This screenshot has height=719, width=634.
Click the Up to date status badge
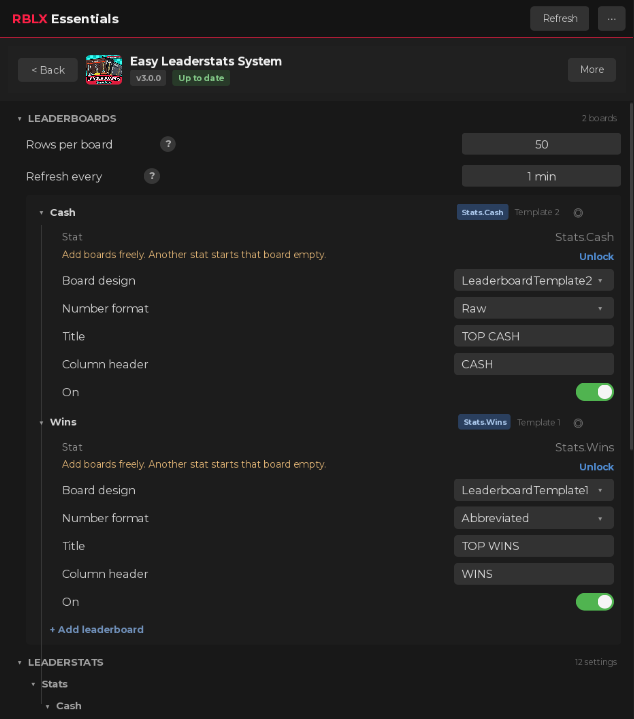pos(201,78)
